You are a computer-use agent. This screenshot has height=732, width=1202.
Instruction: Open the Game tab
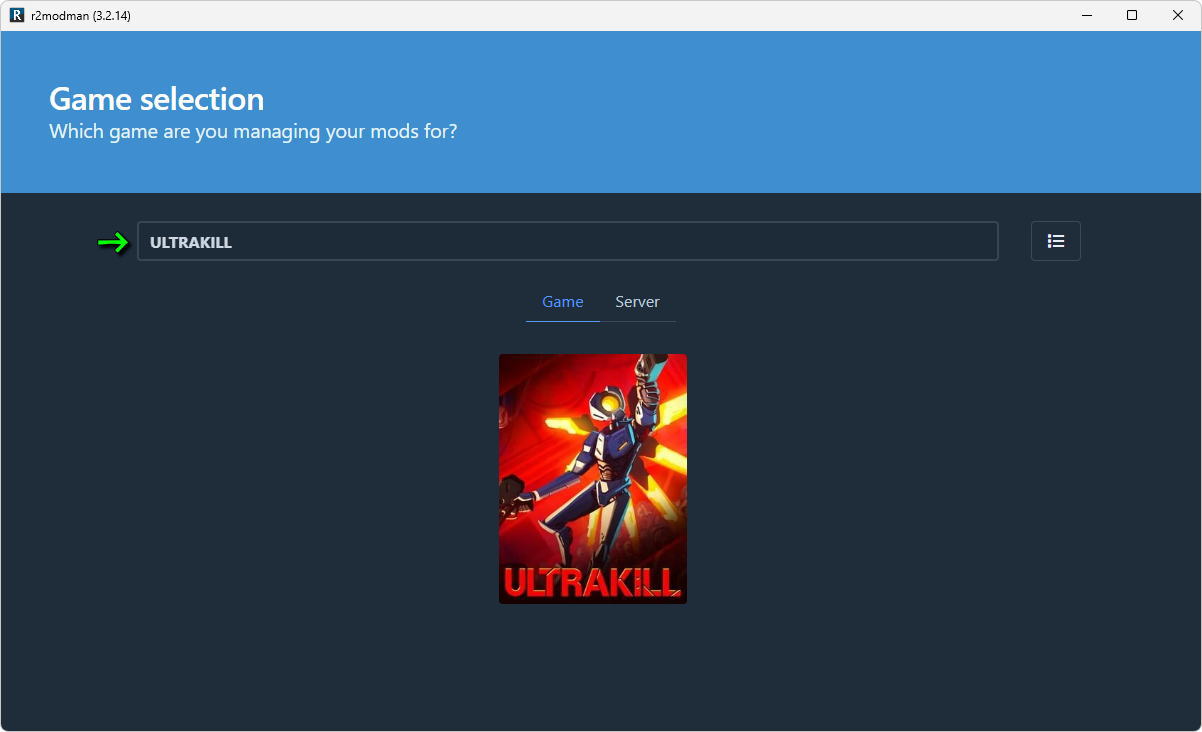[562, 302]
